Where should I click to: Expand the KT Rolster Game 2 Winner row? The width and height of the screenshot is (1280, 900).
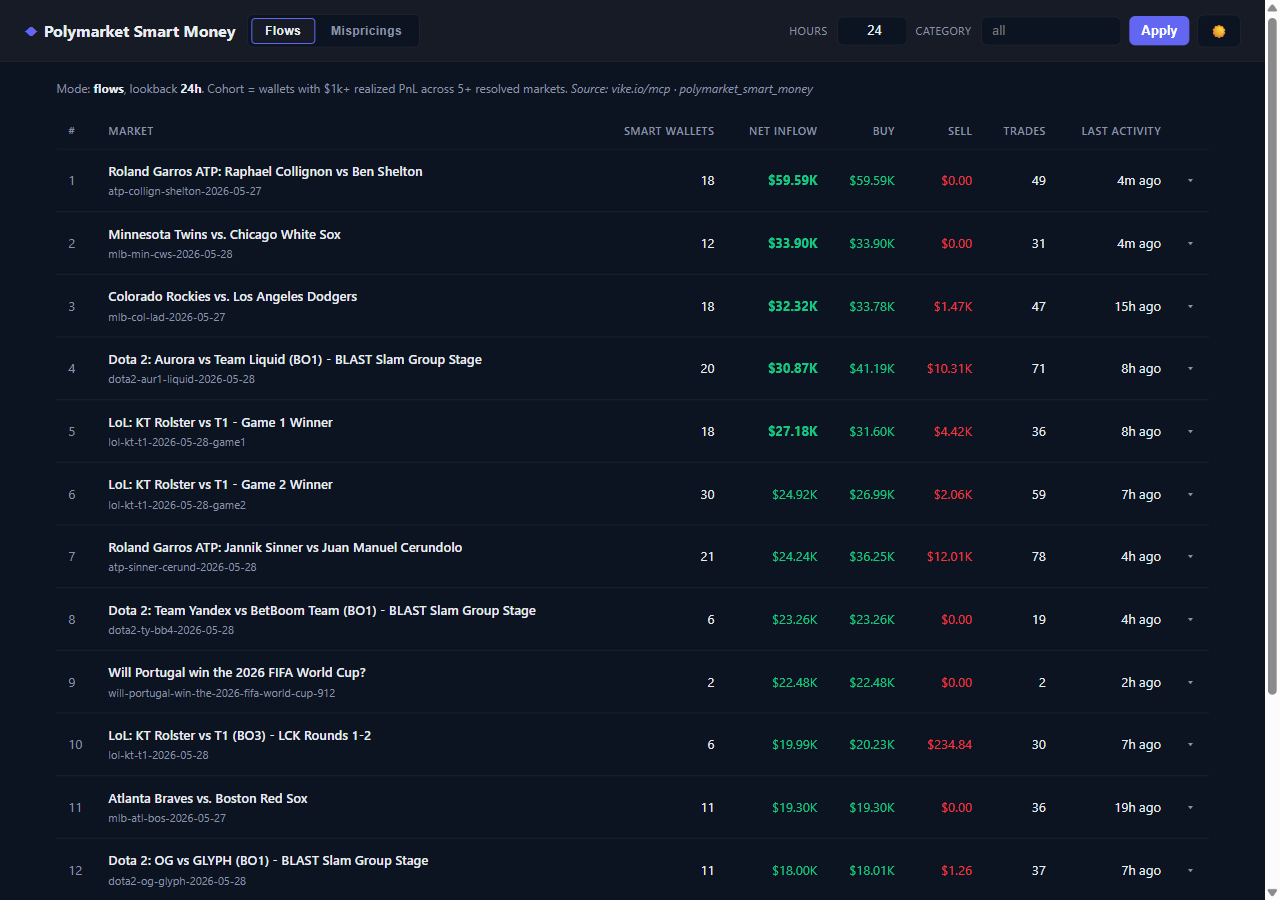[1190, 495]
